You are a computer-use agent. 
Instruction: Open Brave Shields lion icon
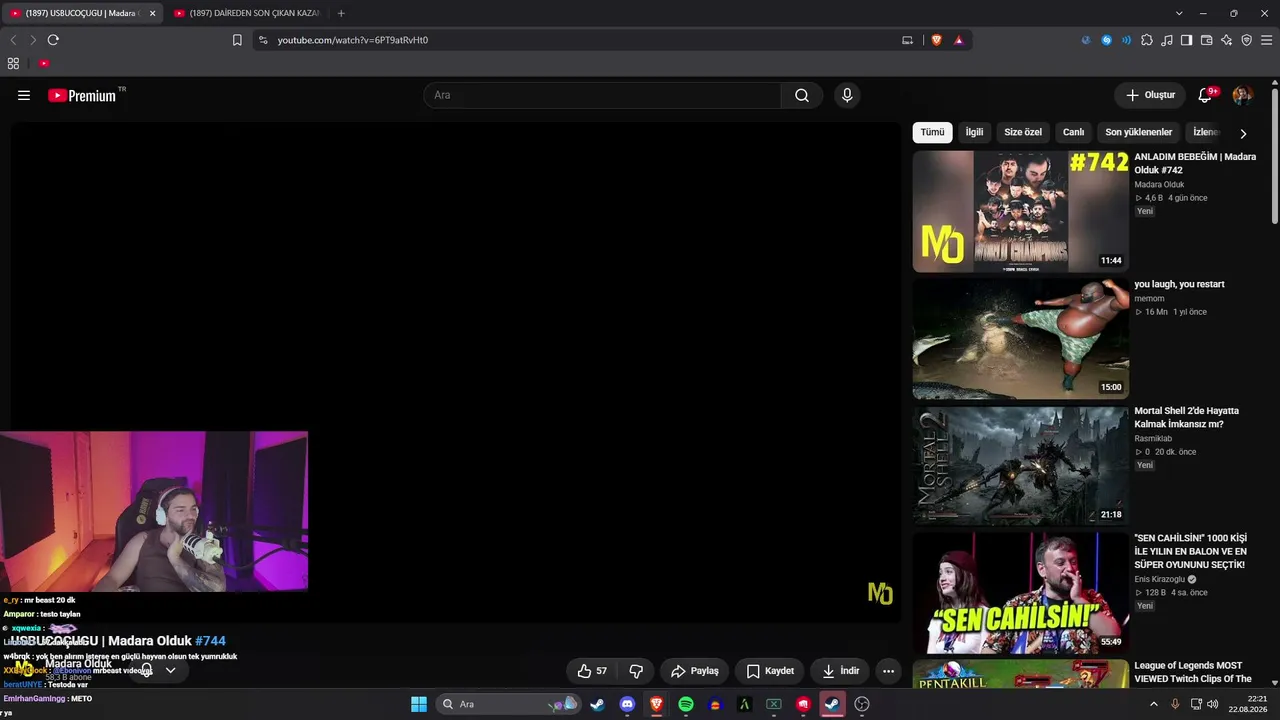point(937,40)
